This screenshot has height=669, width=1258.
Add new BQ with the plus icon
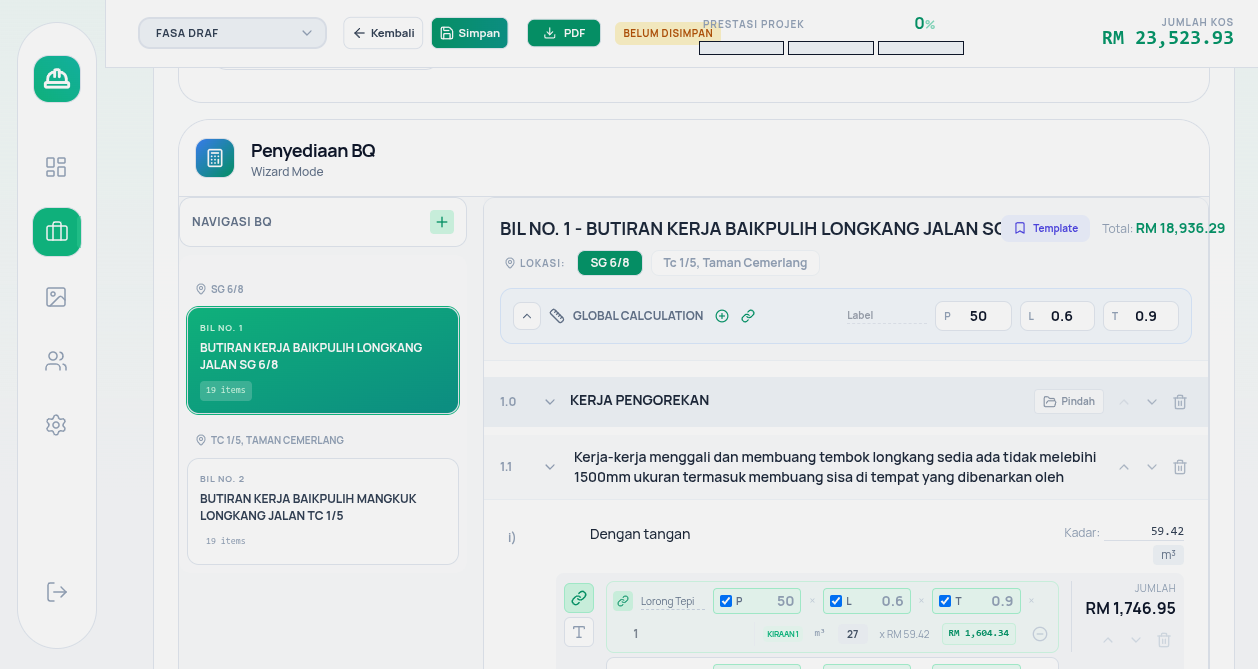(442, 222)
